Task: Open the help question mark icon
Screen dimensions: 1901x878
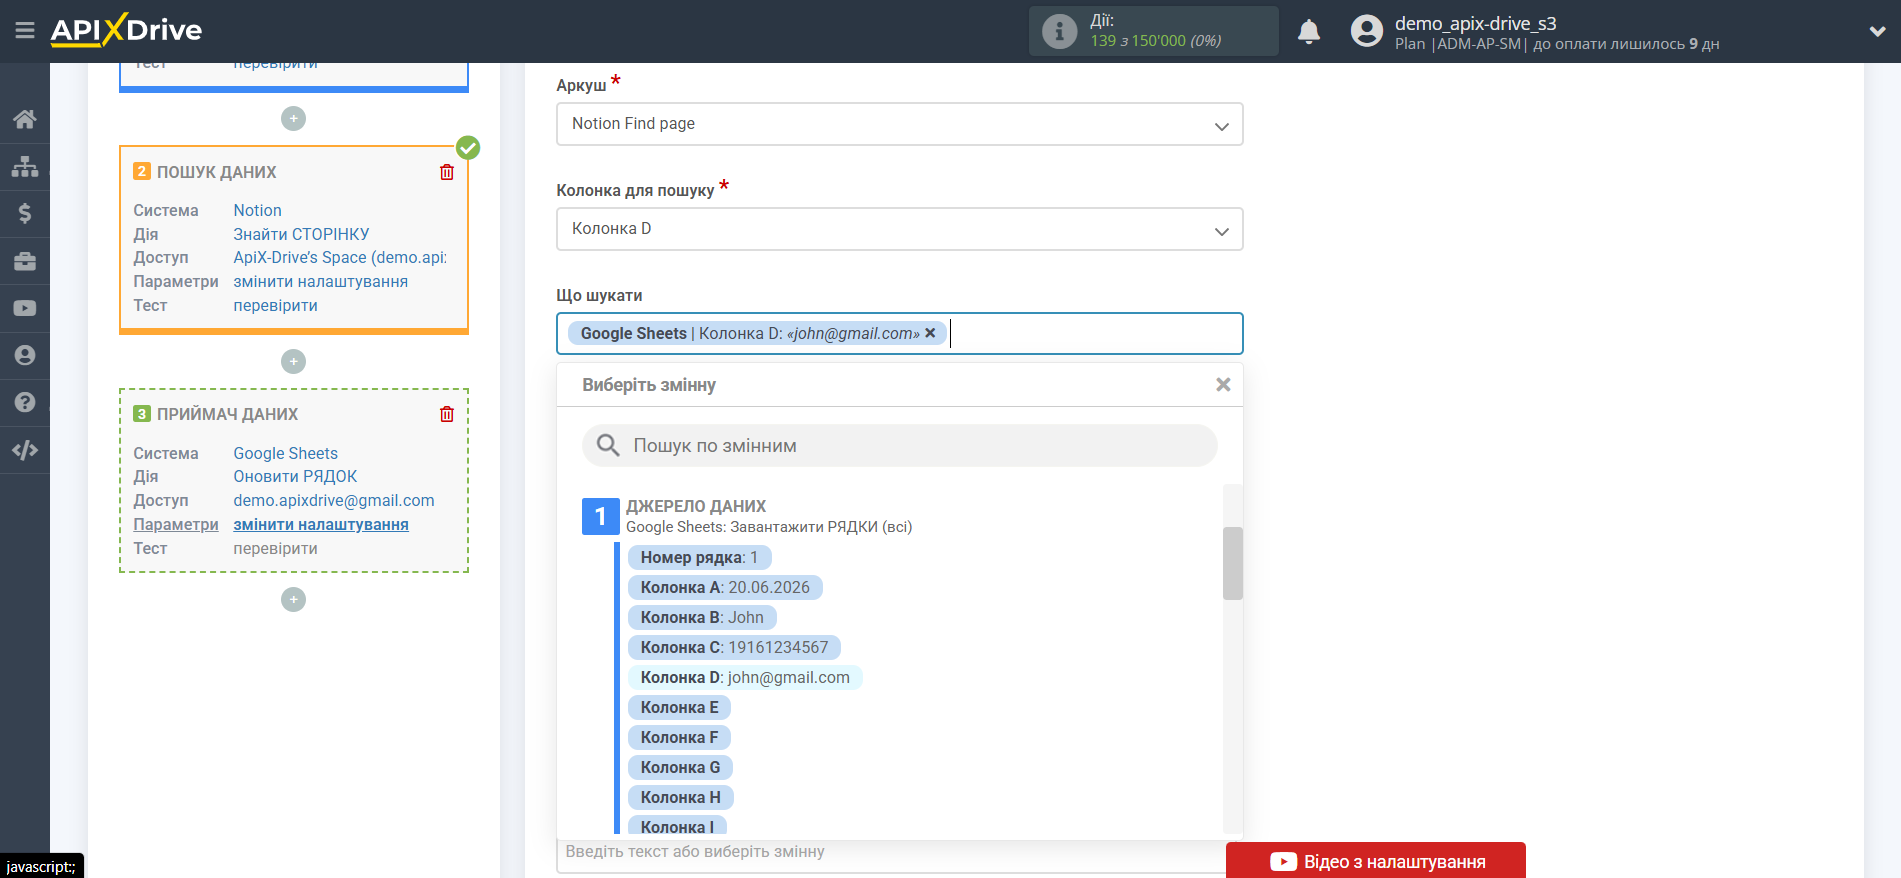Action: 25,402
